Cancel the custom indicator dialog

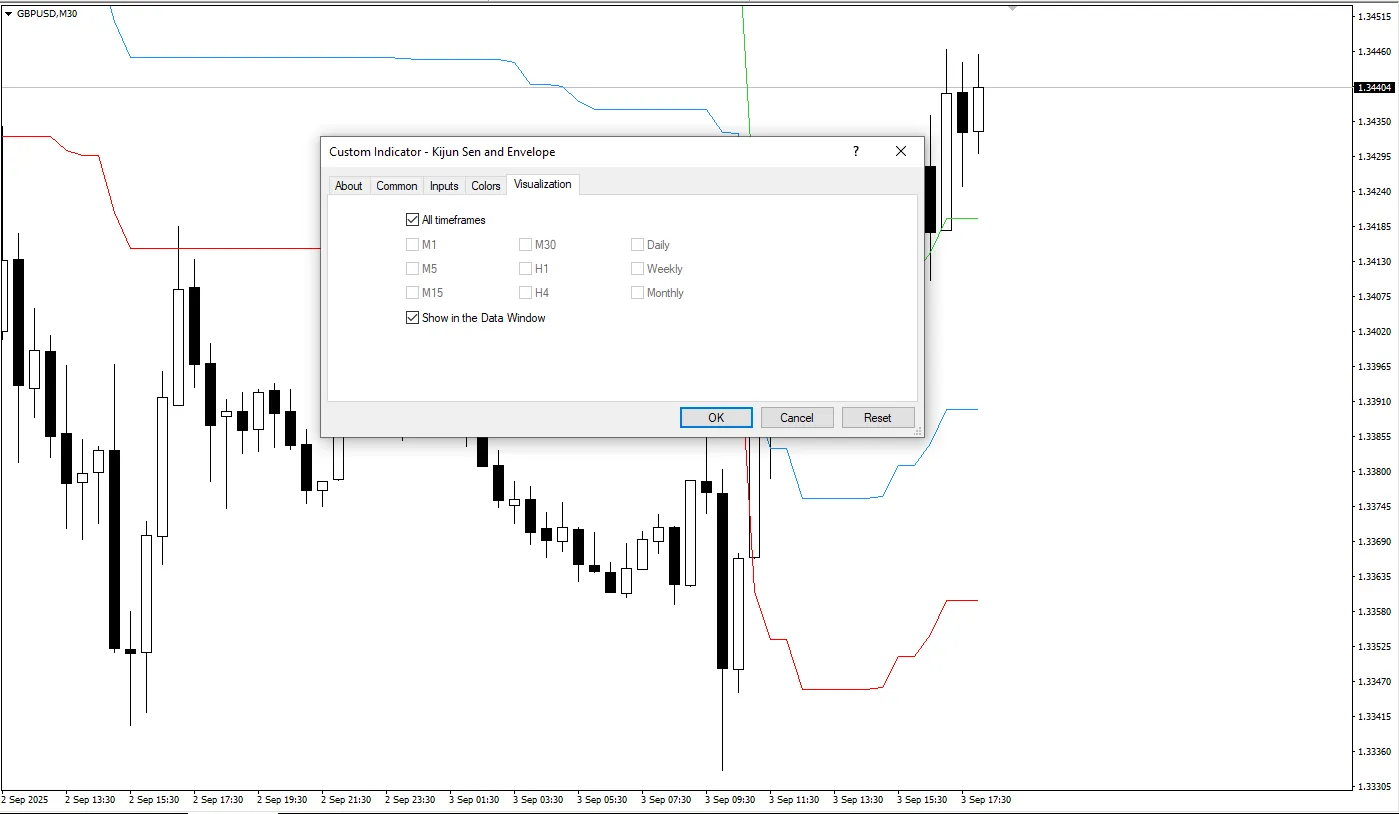797,418
